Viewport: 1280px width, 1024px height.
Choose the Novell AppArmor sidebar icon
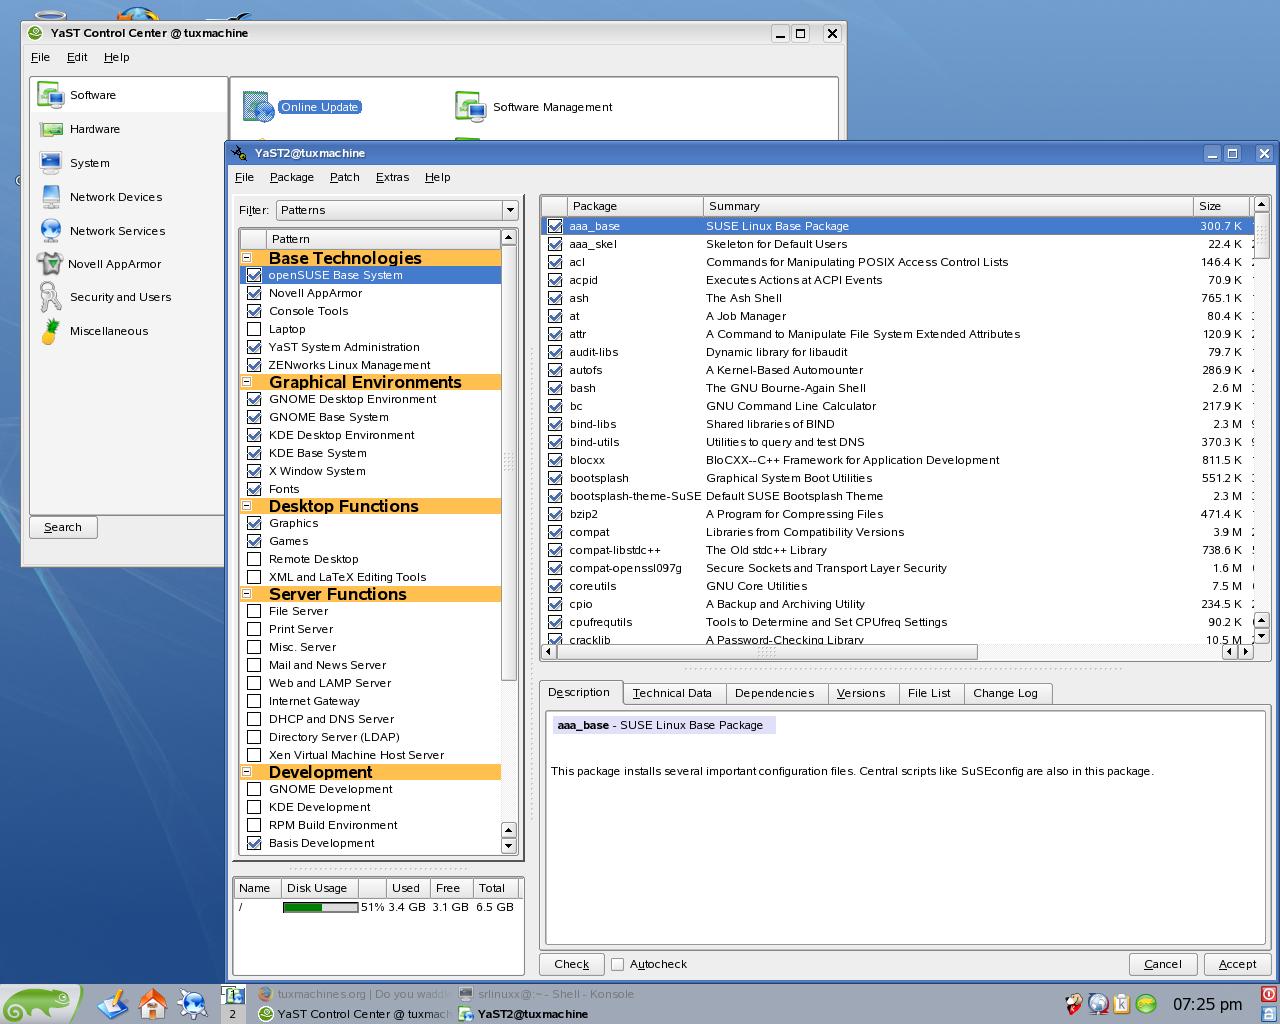[50, 264]
